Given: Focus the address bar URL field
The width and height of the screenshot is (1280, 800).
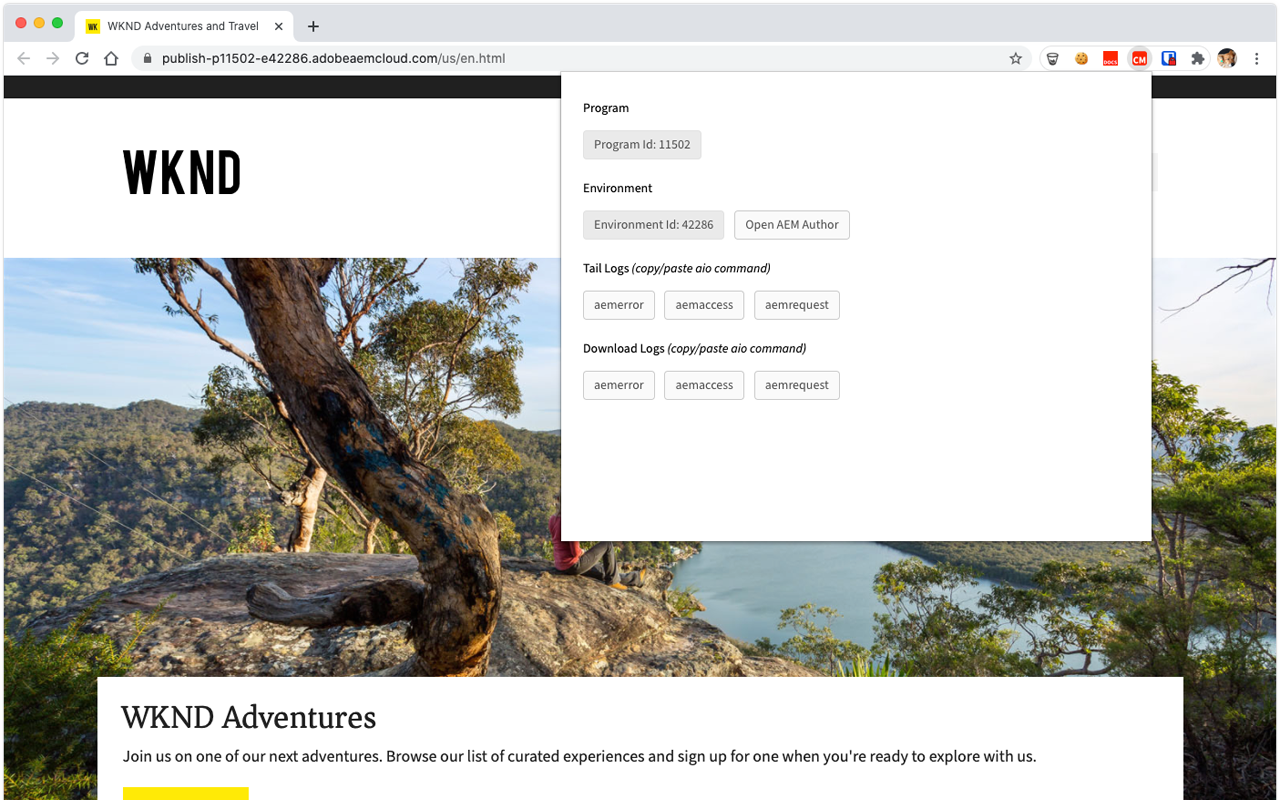Looking at the screenshot, I should click(580, 59).
